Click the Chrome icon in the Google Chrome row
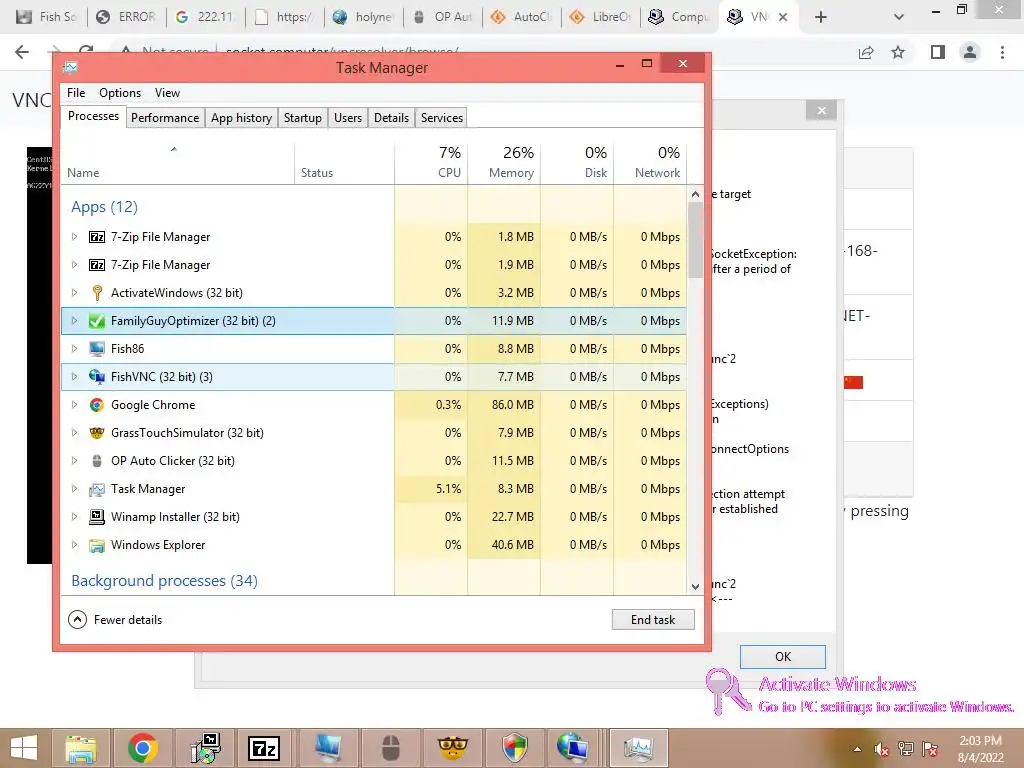 tap(97, 405)
